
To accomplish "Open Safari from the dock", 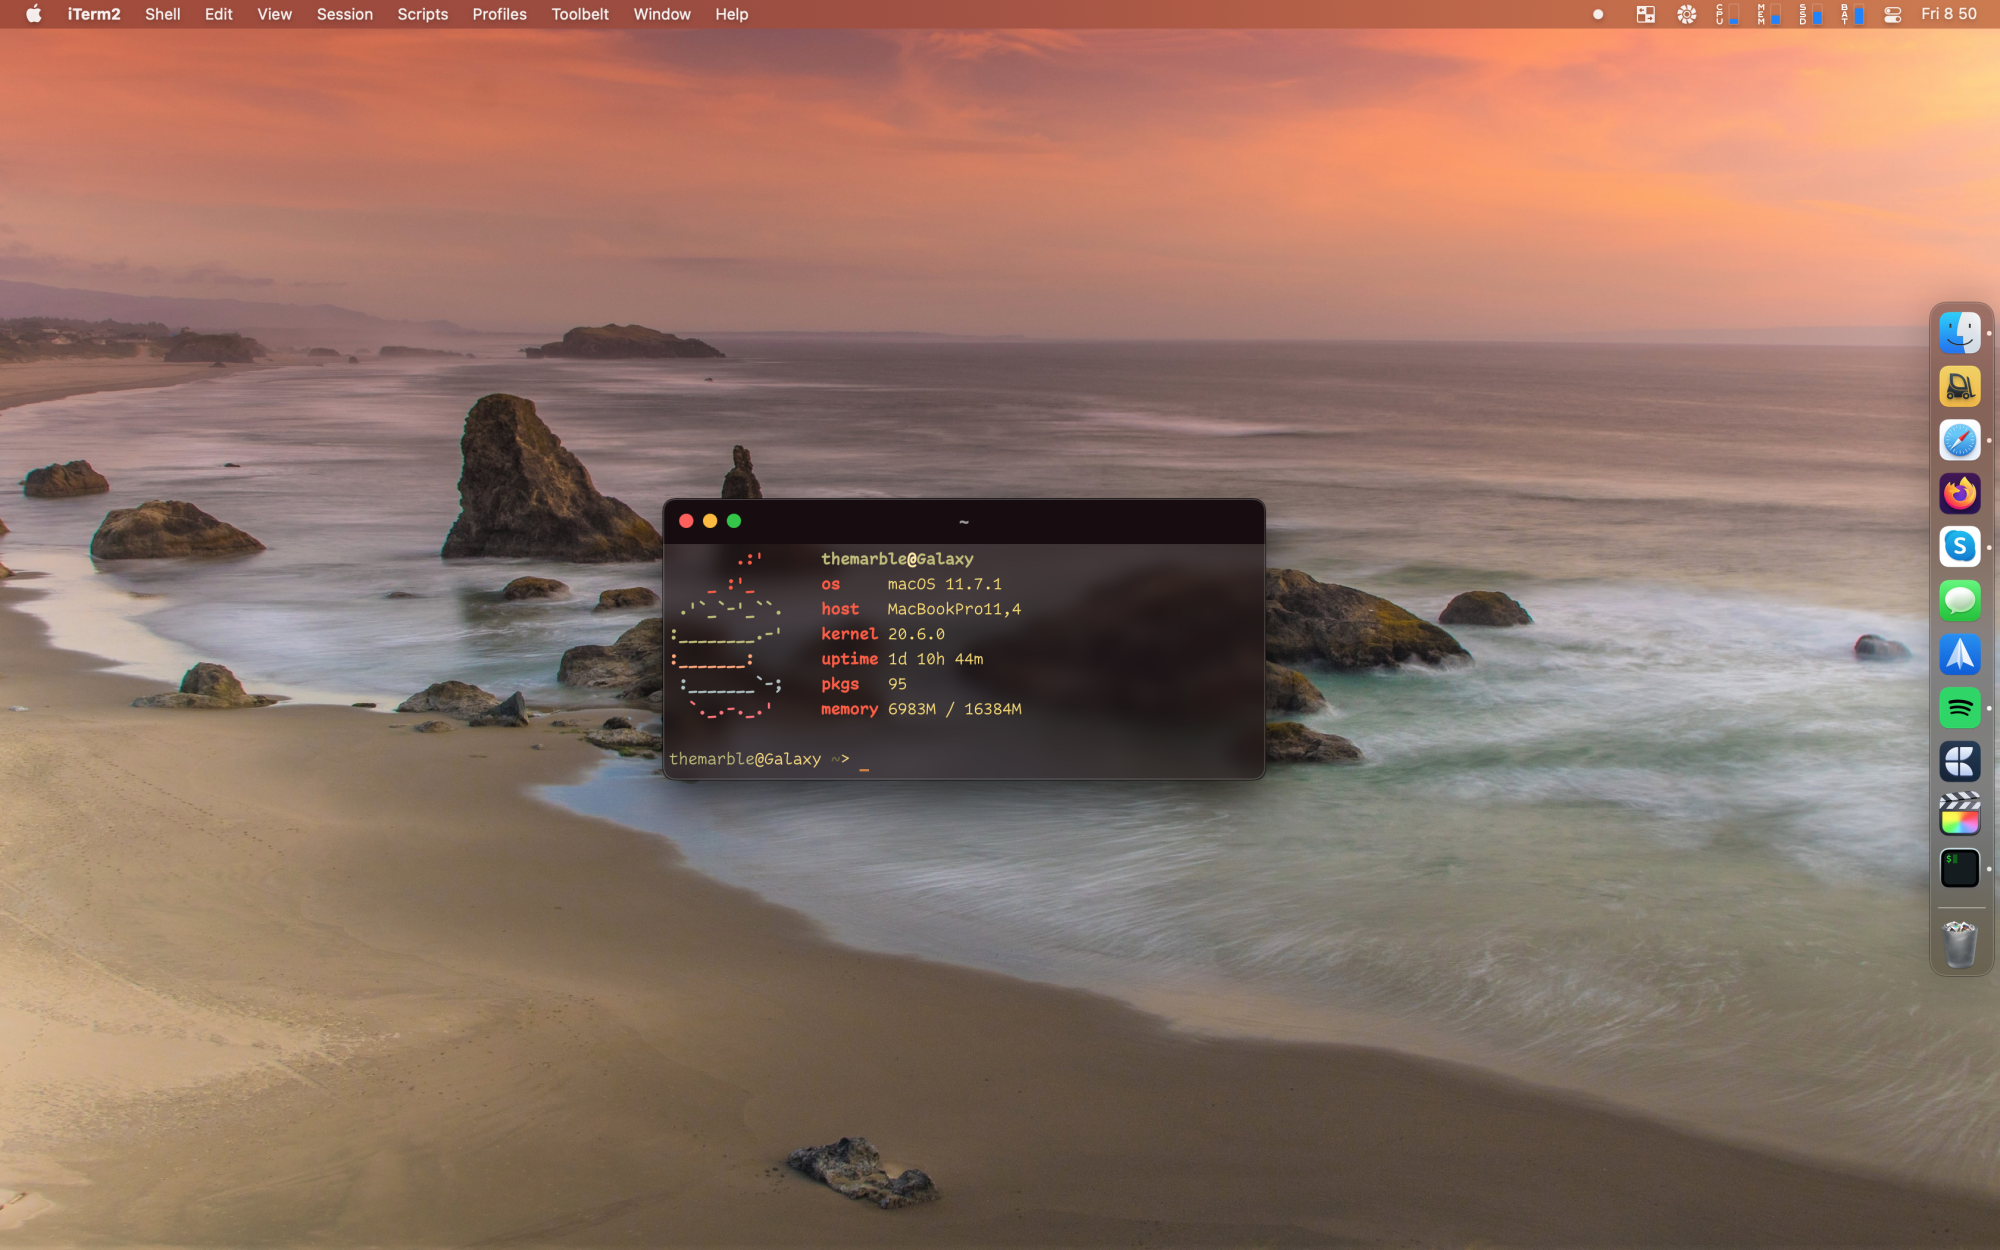I will click(x=1959, y=440).
